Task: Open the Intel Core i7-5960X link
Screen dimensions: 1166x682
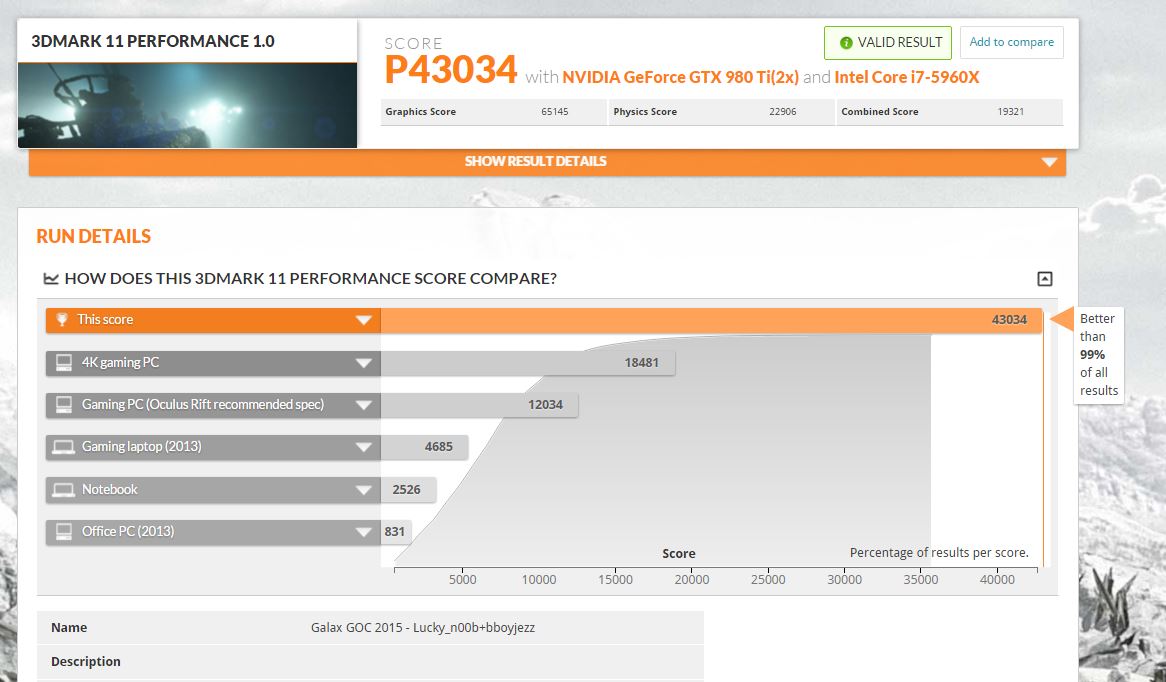Action: tap(906, 77)
